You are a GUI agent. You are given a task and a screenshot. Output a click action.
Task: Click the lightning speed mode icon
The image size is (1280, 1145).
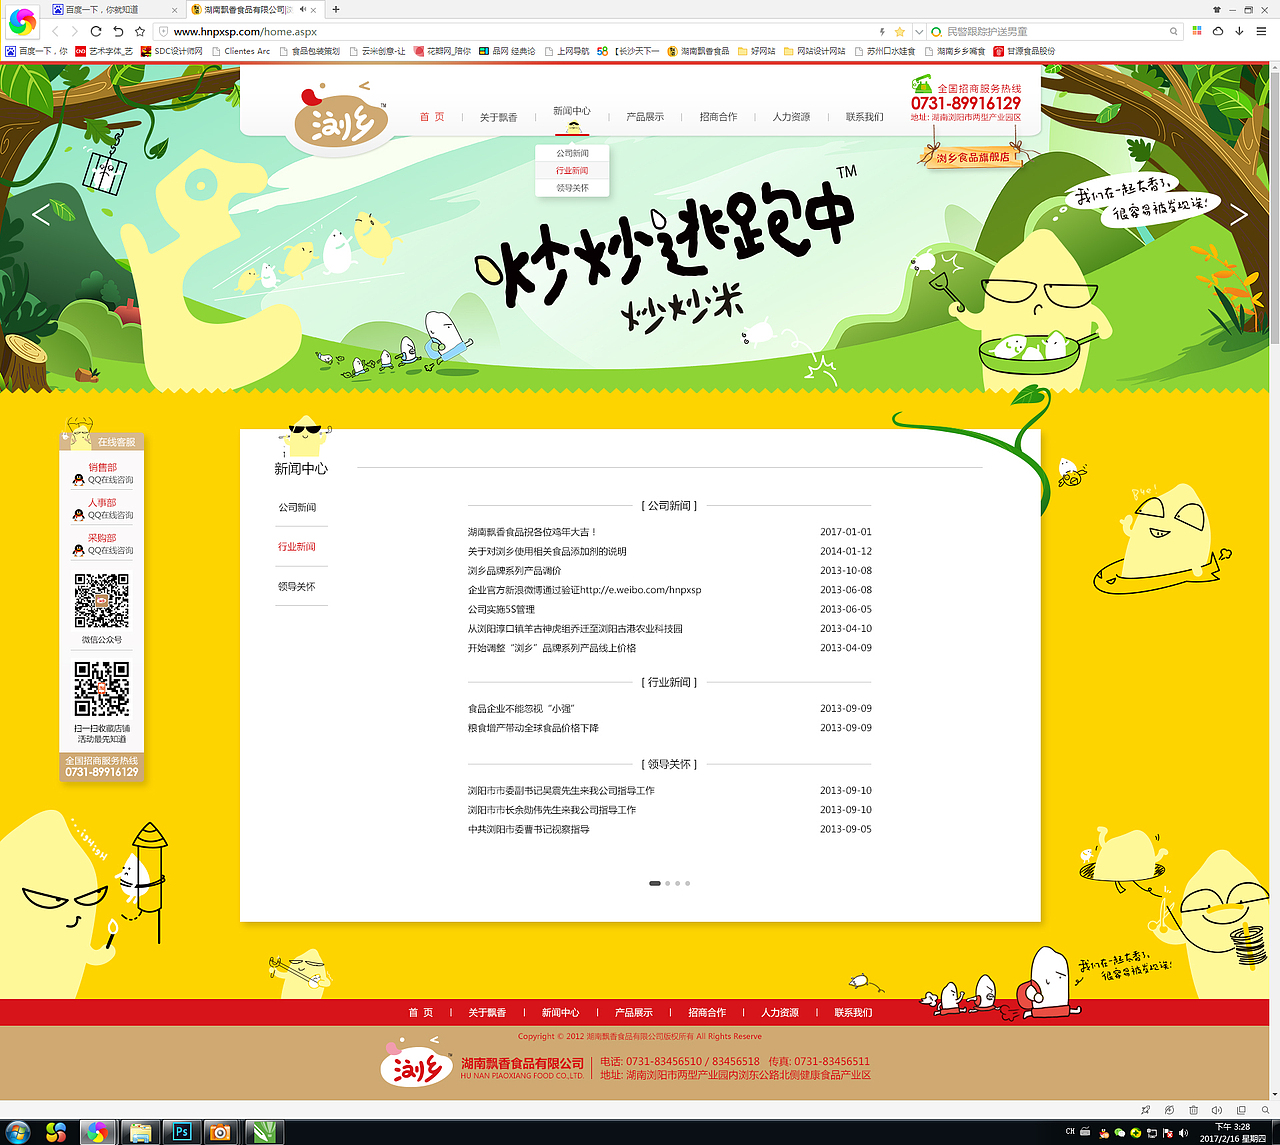coord(882,31)
